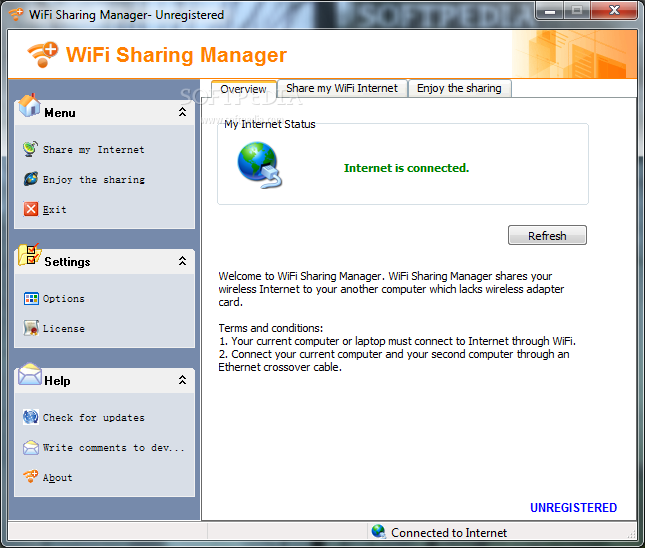Image resolution: width=645 pixels, height=548 pixels.
Task: Open License under Settings
Action: click(x=64, y=329)
